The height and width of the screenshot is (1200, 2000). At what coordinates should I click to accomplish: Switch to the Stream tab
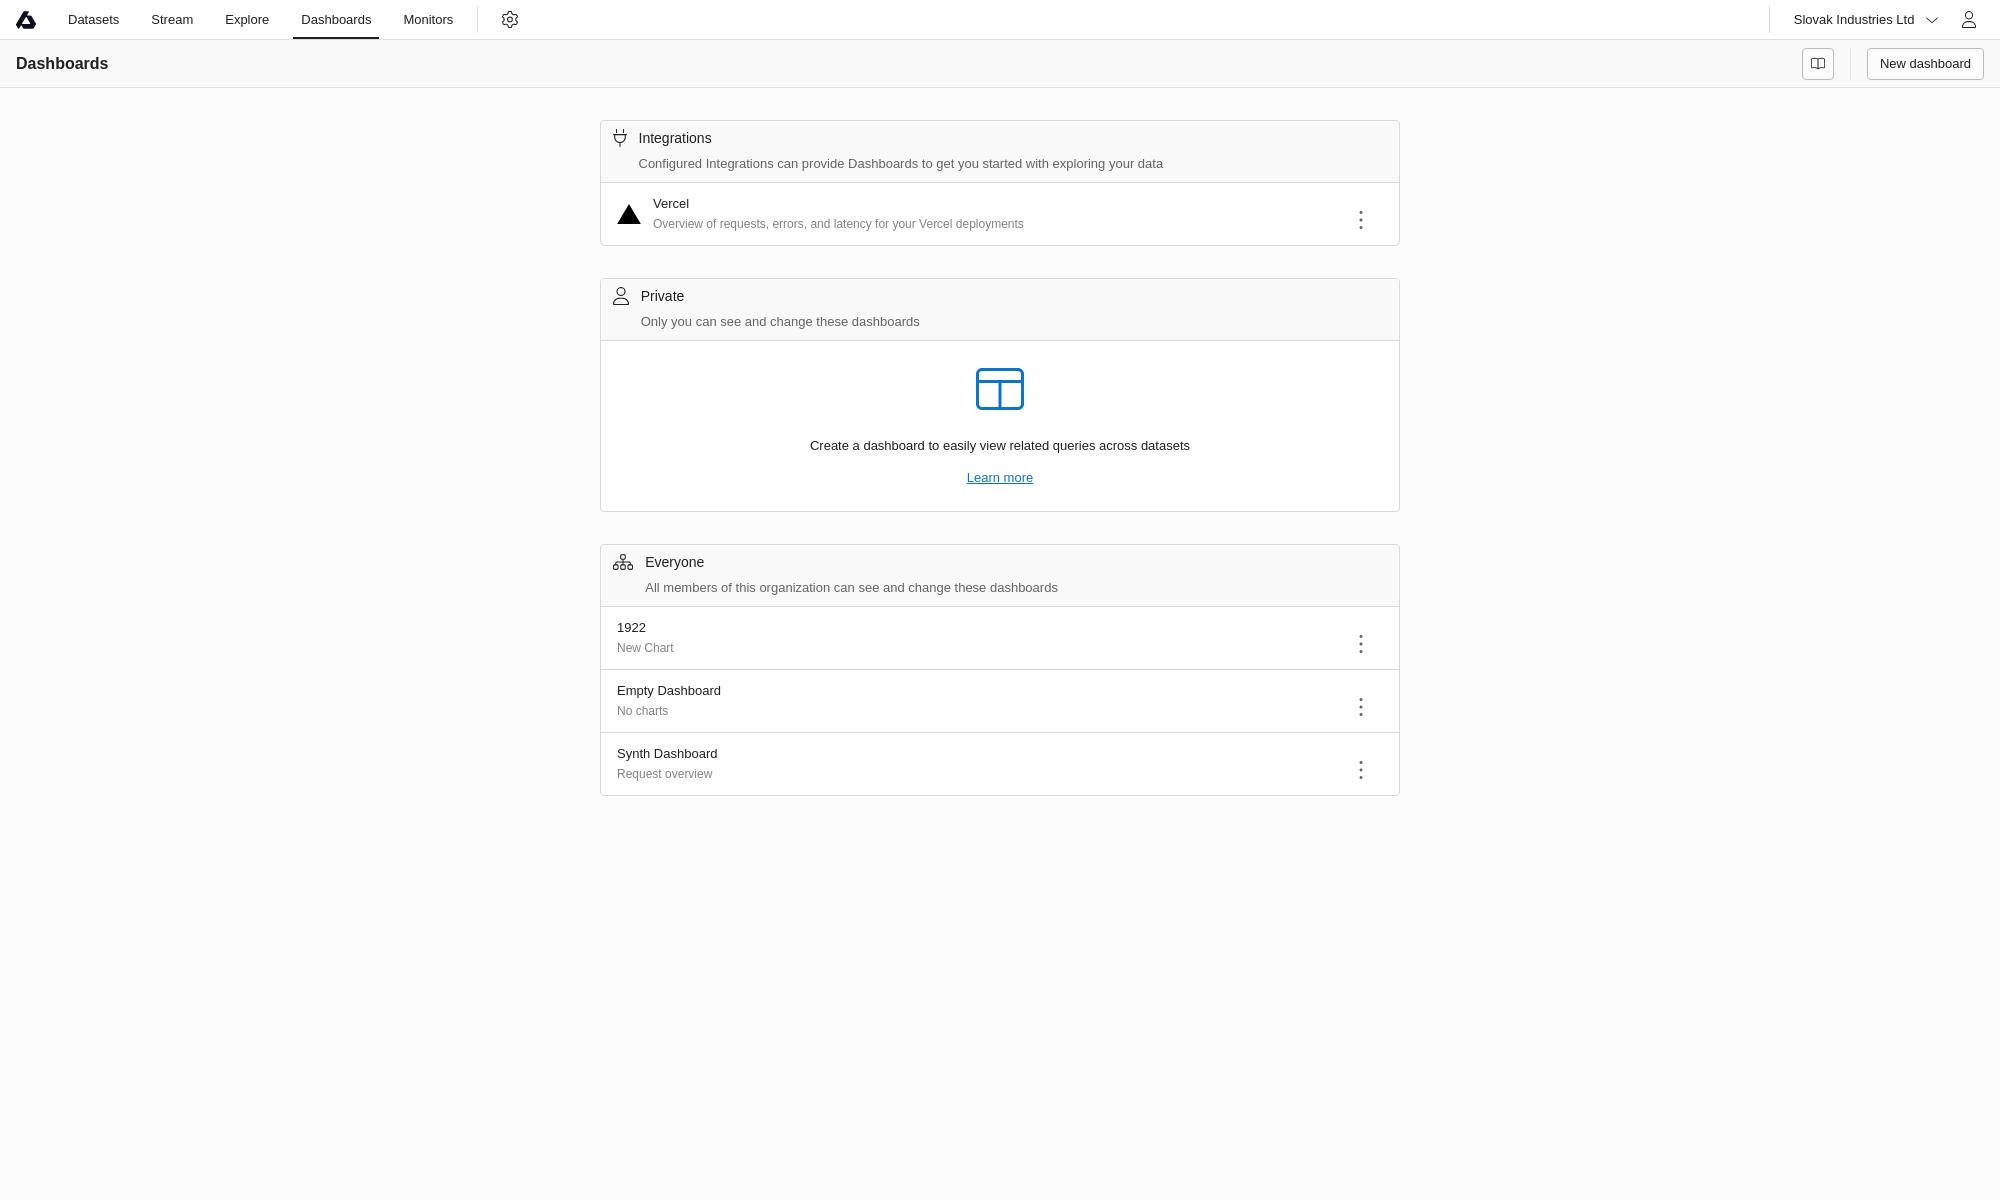click(172, 20)
